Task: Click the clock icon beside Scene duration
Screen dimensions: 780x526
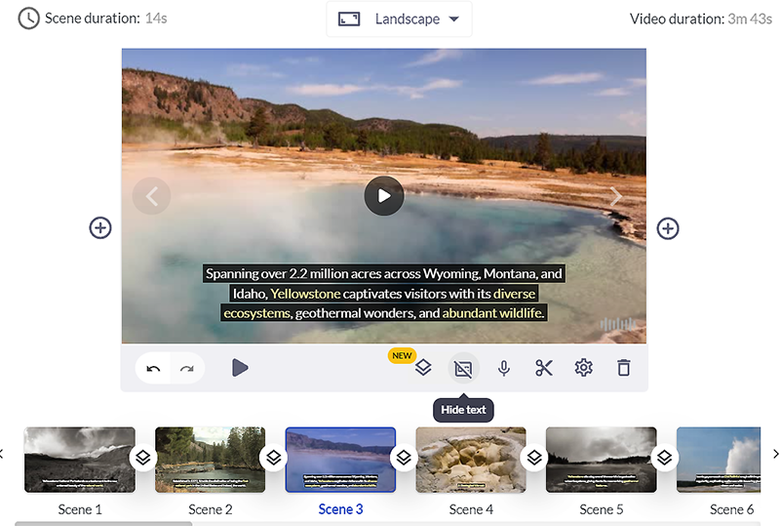Action: point(28,18)
